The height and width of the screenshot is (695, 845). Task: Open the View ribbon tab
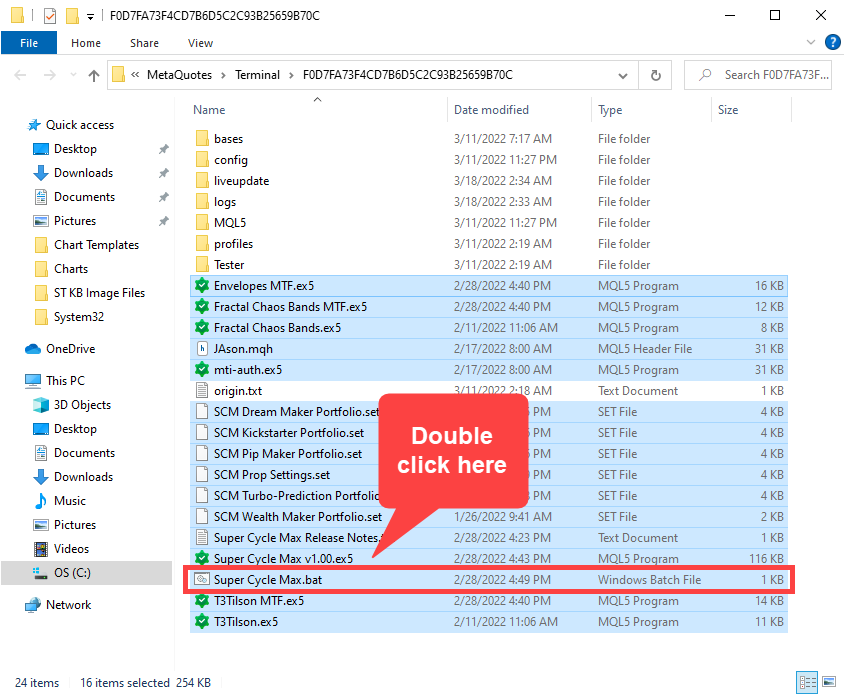(x=200, y=43)
